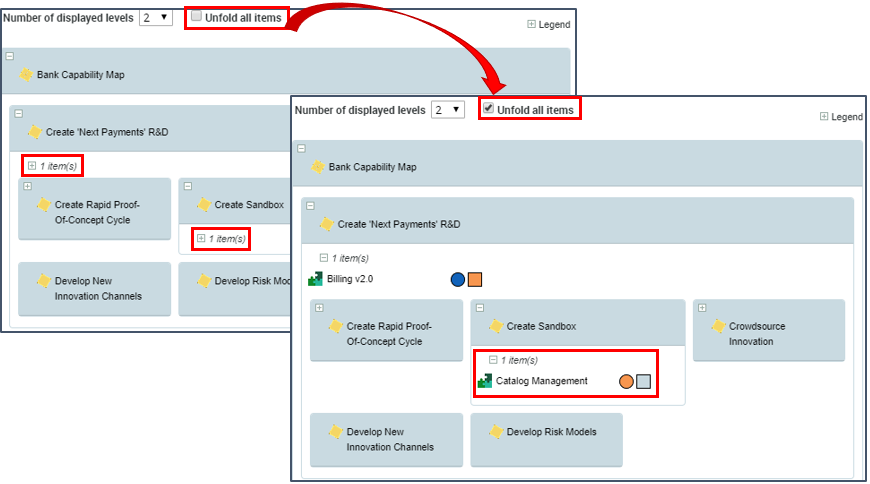Enable the unchecked Unfold all items checkbox
This screenshot has height=484, width=870.
coord(196,17)
